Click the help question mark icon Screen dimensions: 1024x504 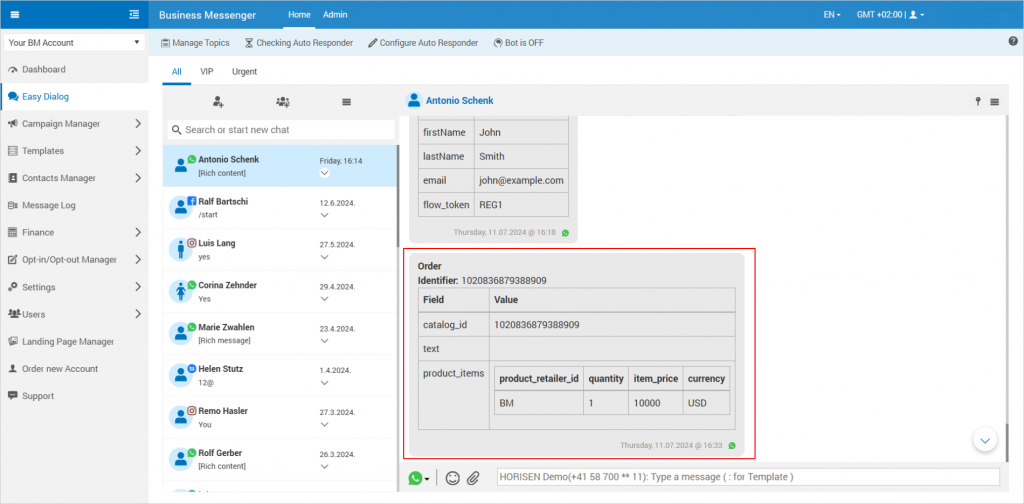click(1013, 42)
